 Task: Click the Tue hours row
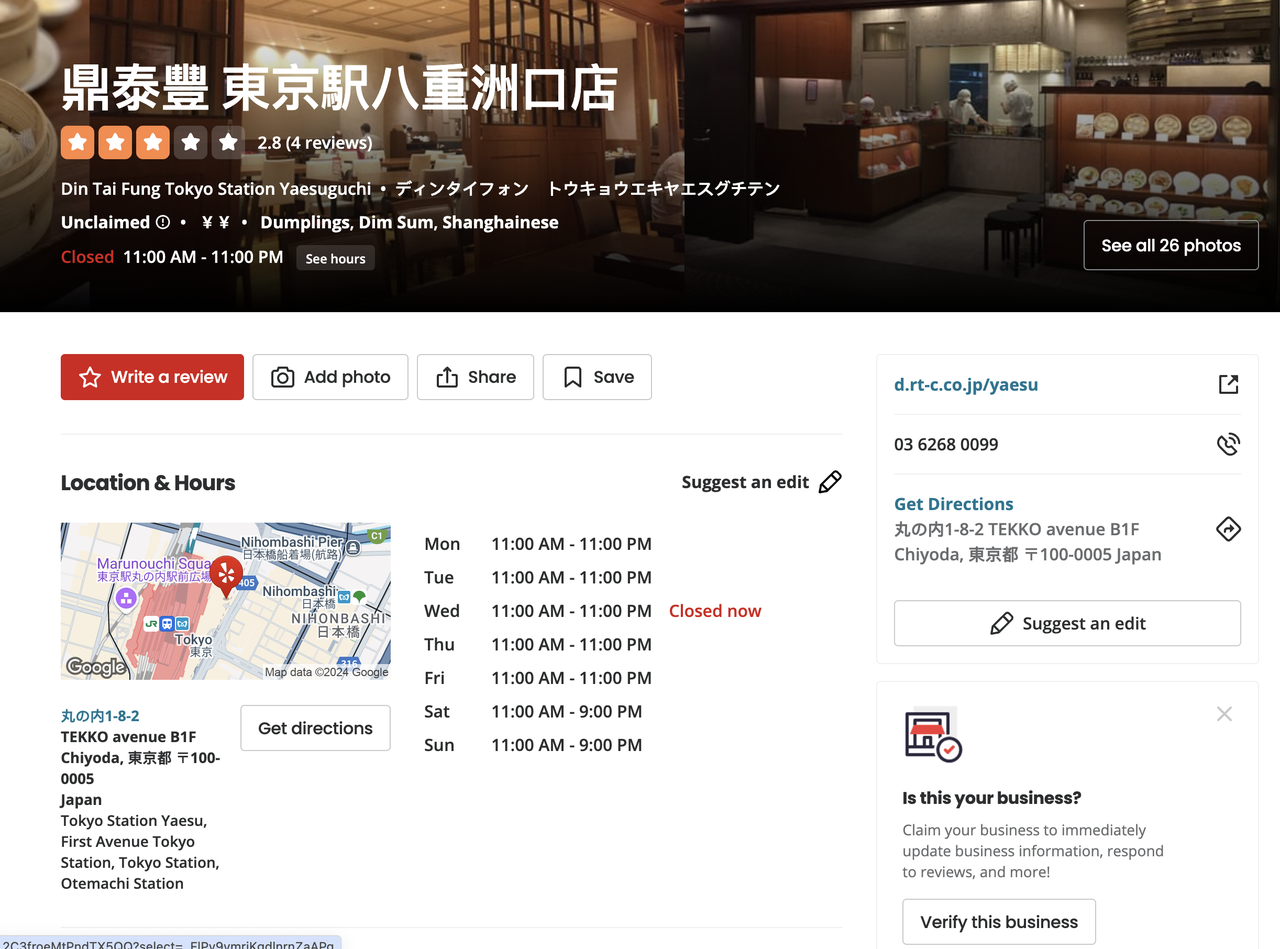point(538,577)
